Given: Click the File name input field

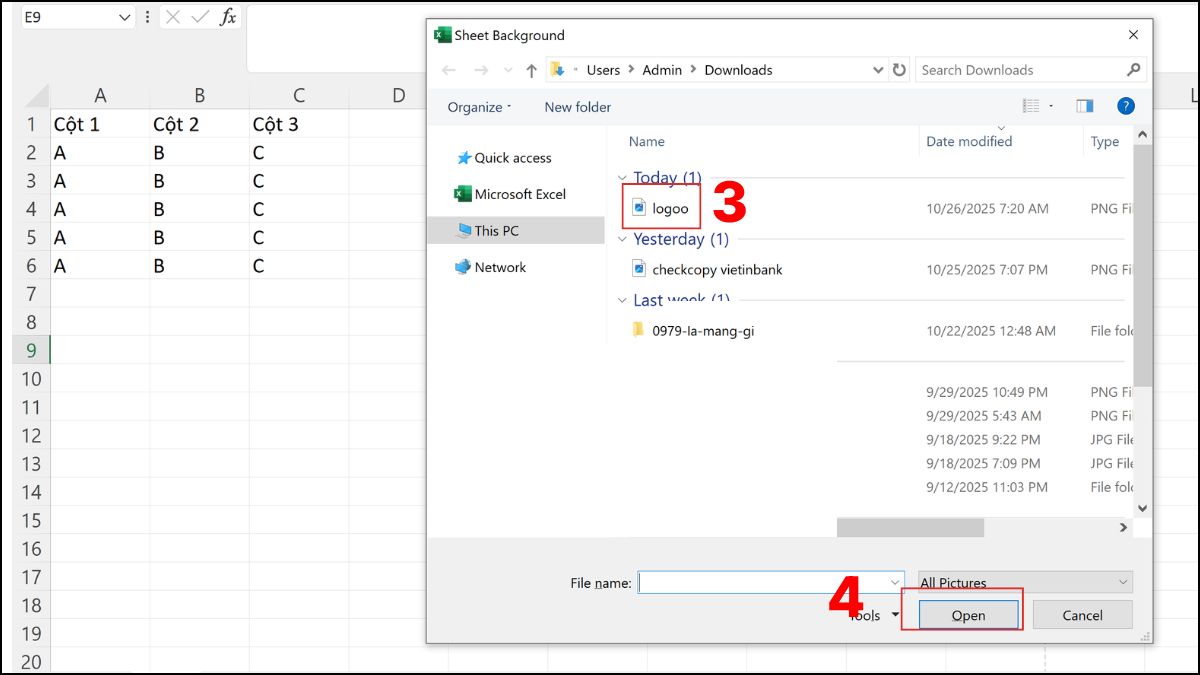Looking at the screenshot, I should tap(762, 582).
